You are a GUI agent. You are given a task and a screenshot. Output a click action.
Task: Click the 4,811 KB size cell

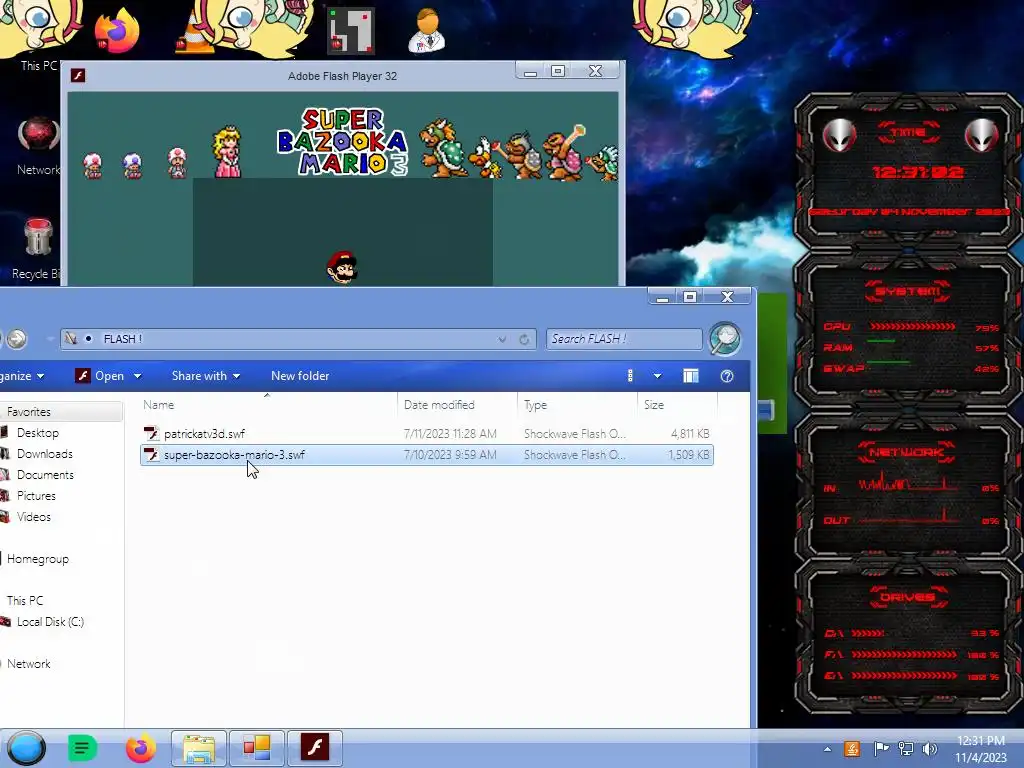pyautogui.click(x=690, y=434)
